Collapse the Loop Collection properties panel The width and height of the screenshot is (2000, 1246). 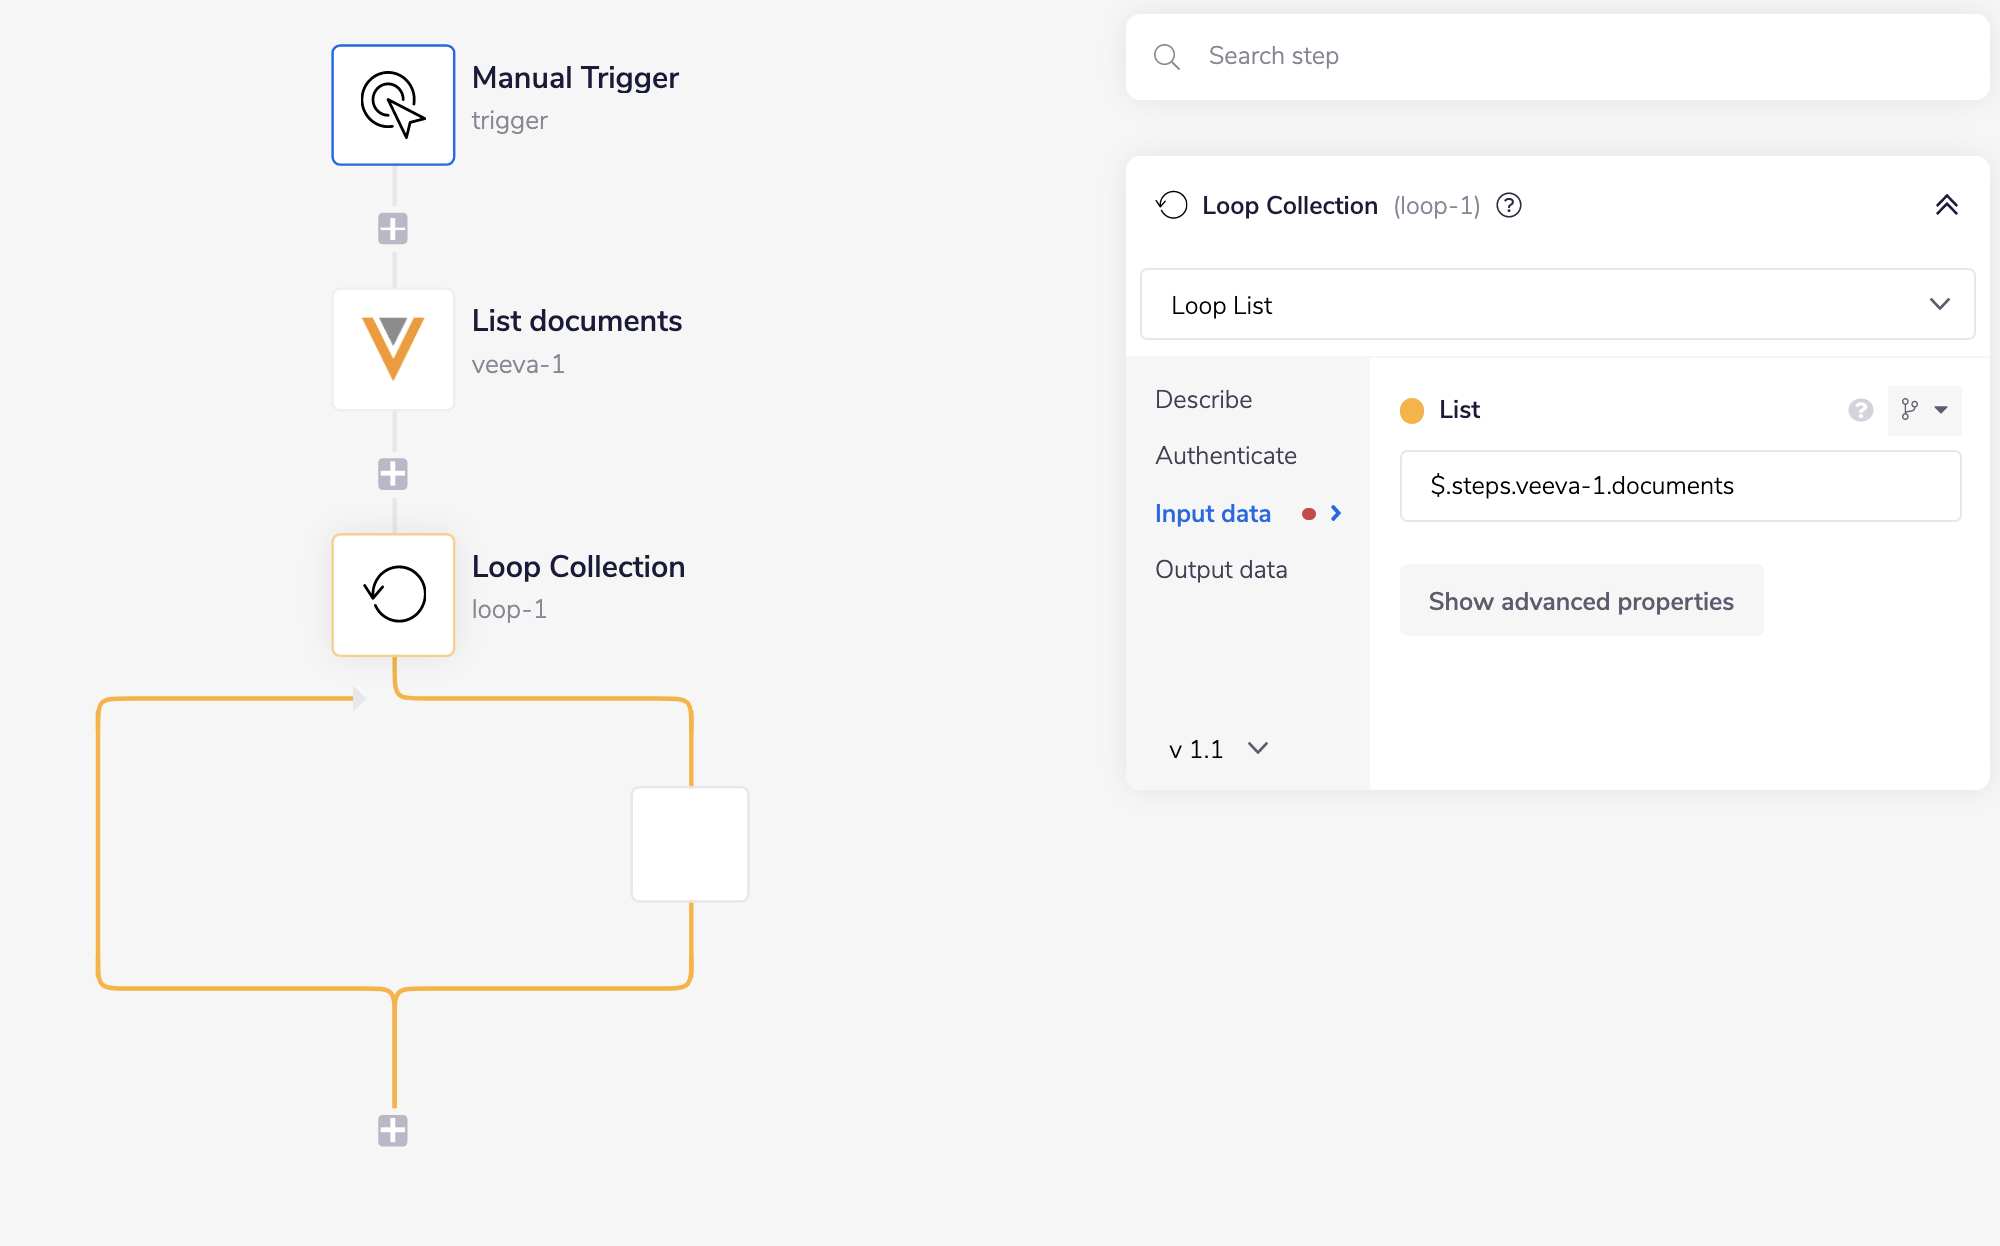click(x=1946, y=206)
